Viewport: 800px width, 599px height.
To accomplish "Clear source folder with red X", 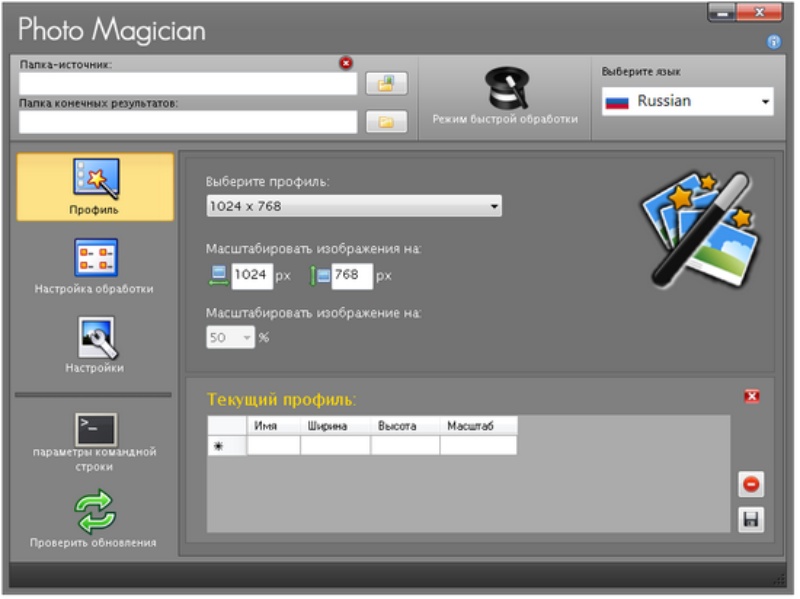I will [x=346, y=63].
